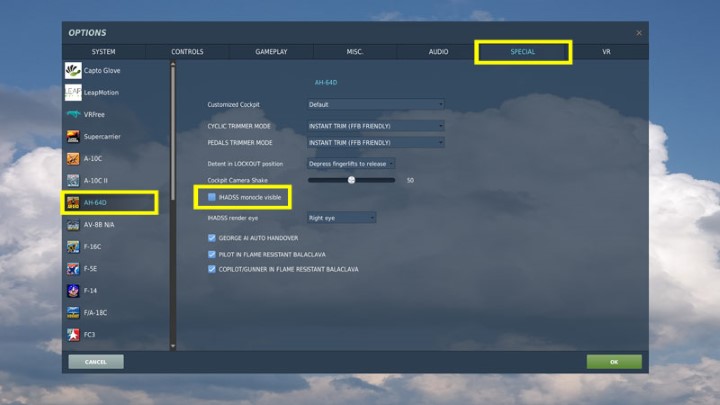The height and width of the screenshot is (405, 720).
Task: Uncheck Pilot in Flame Resistant Balaclava
Action: pyautogui.click(x=212, y=254)
